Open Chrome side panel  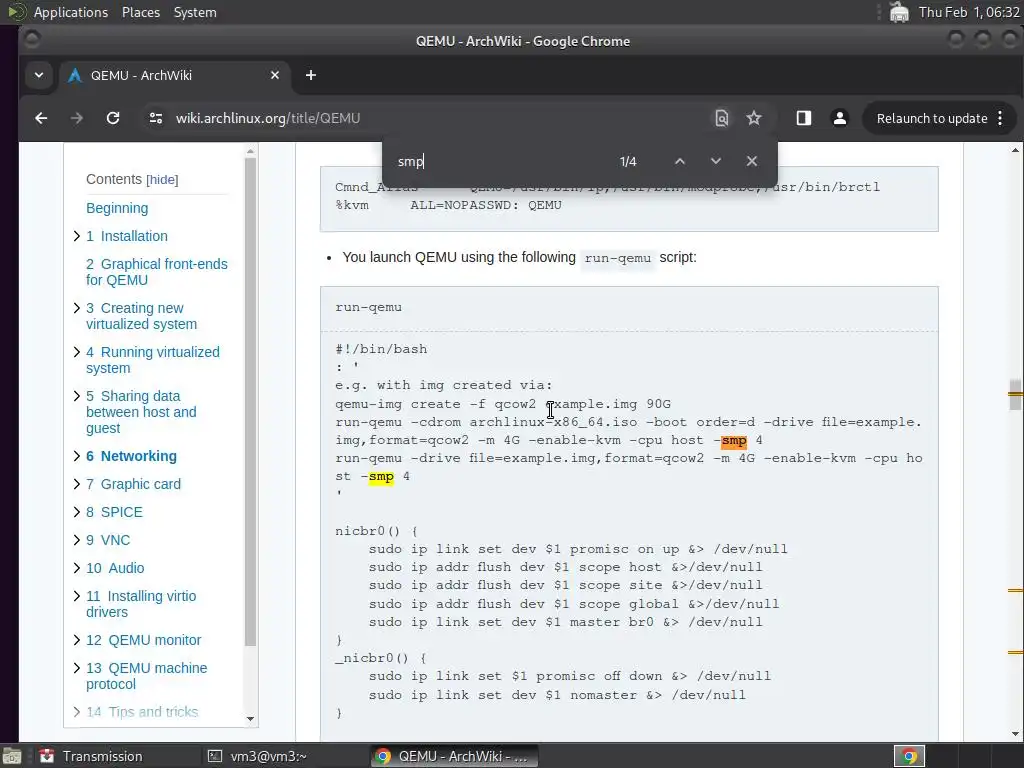coord(803,118)
